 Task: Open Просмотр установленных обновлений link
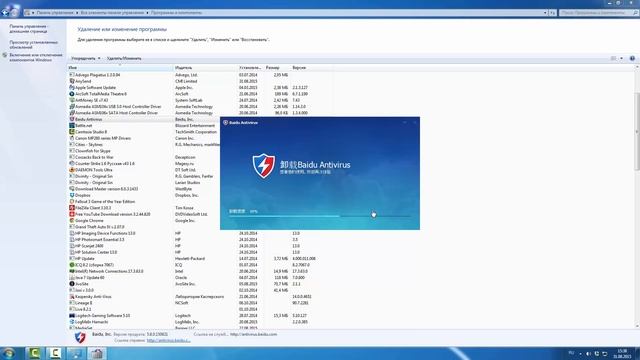click(33, 44)
